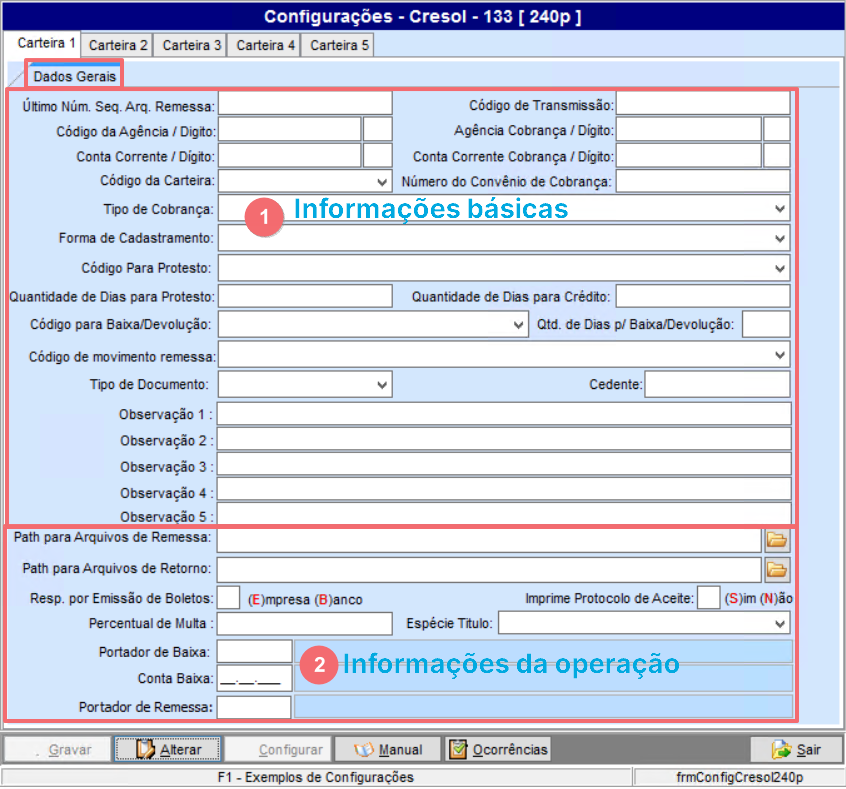Screen dimensions: 846x789
Task: Expand the Tipo de Documento dropdown
Action: click(x=382, y=385)
